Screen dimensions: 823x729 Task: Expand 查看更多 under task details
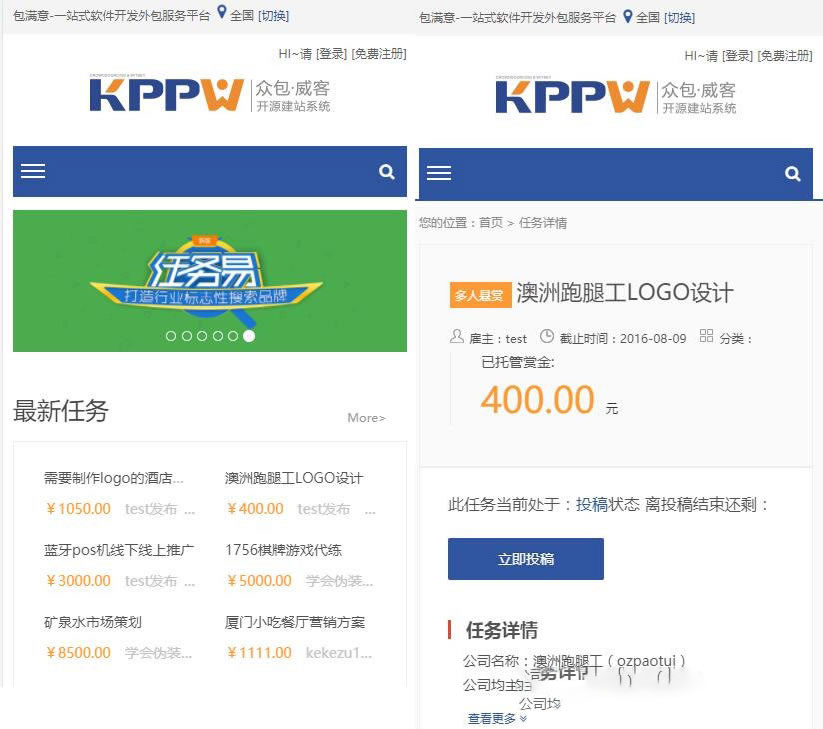coord(497,719)
